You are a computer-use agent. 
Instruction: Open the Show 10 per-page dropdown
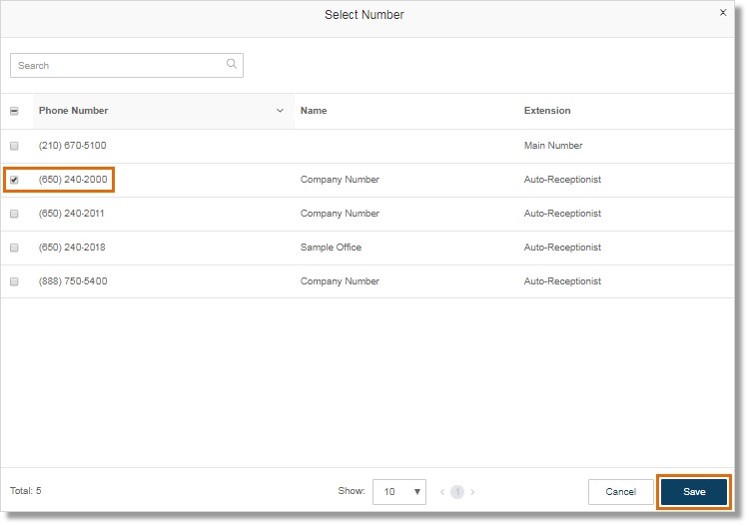click(399, 492)
